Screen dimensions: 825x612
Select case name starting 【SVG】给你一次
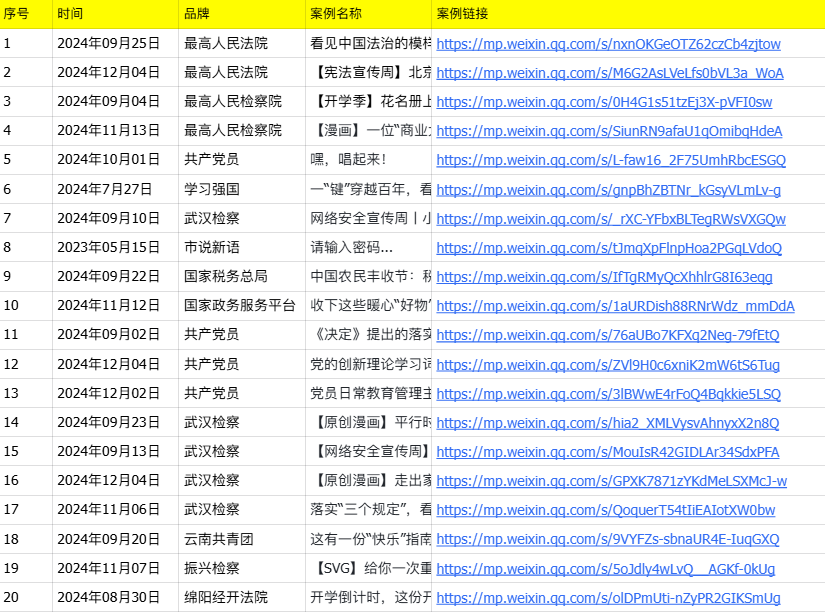click(x=368, y=567)
